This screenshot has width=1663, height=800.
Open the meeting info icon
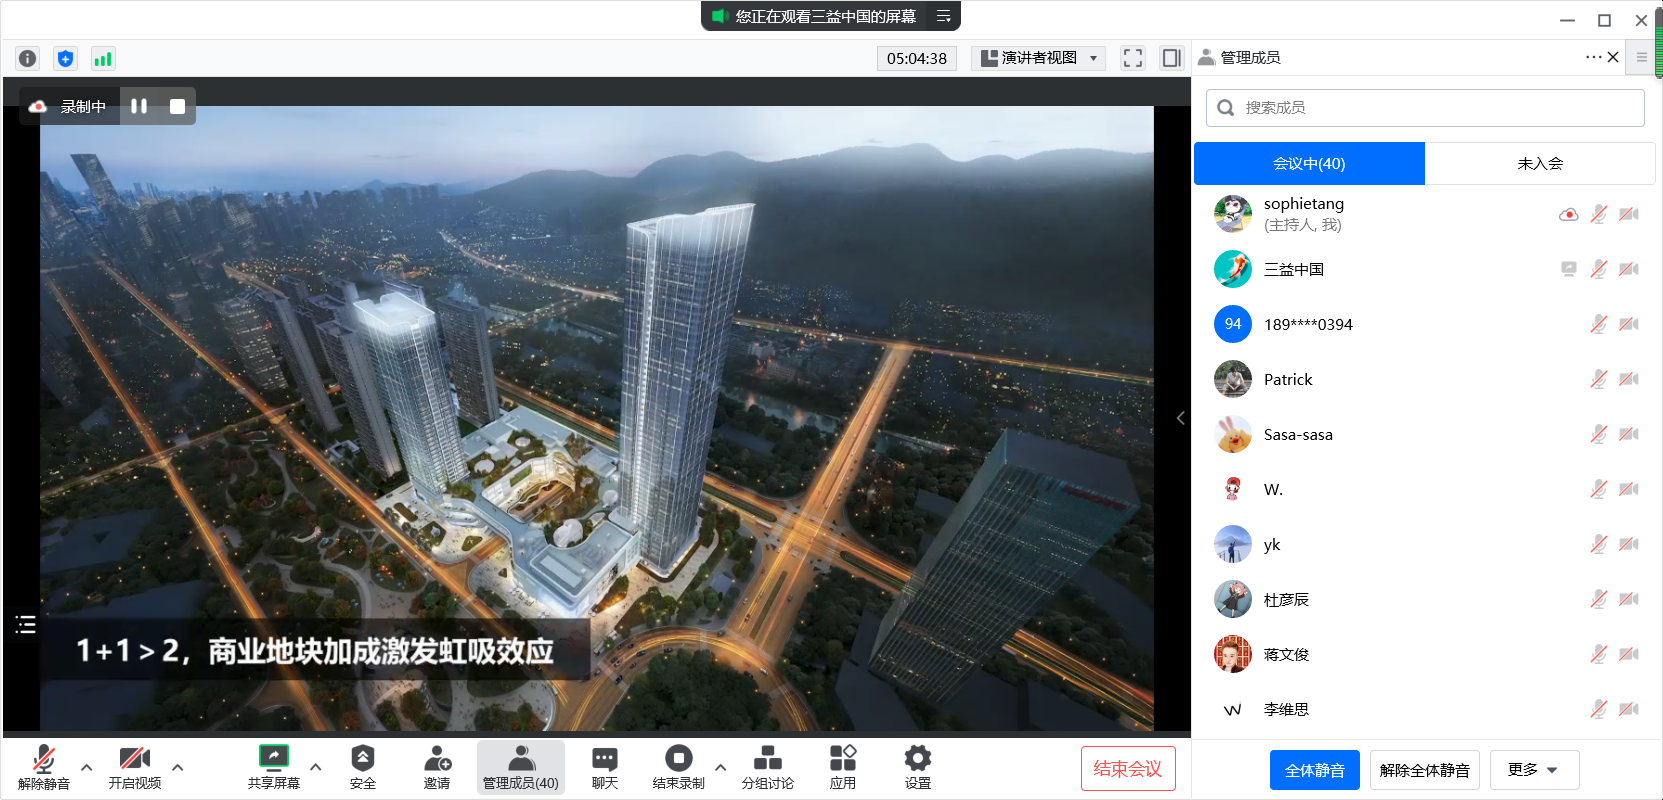pyautogui.click(x=28, y=58)
